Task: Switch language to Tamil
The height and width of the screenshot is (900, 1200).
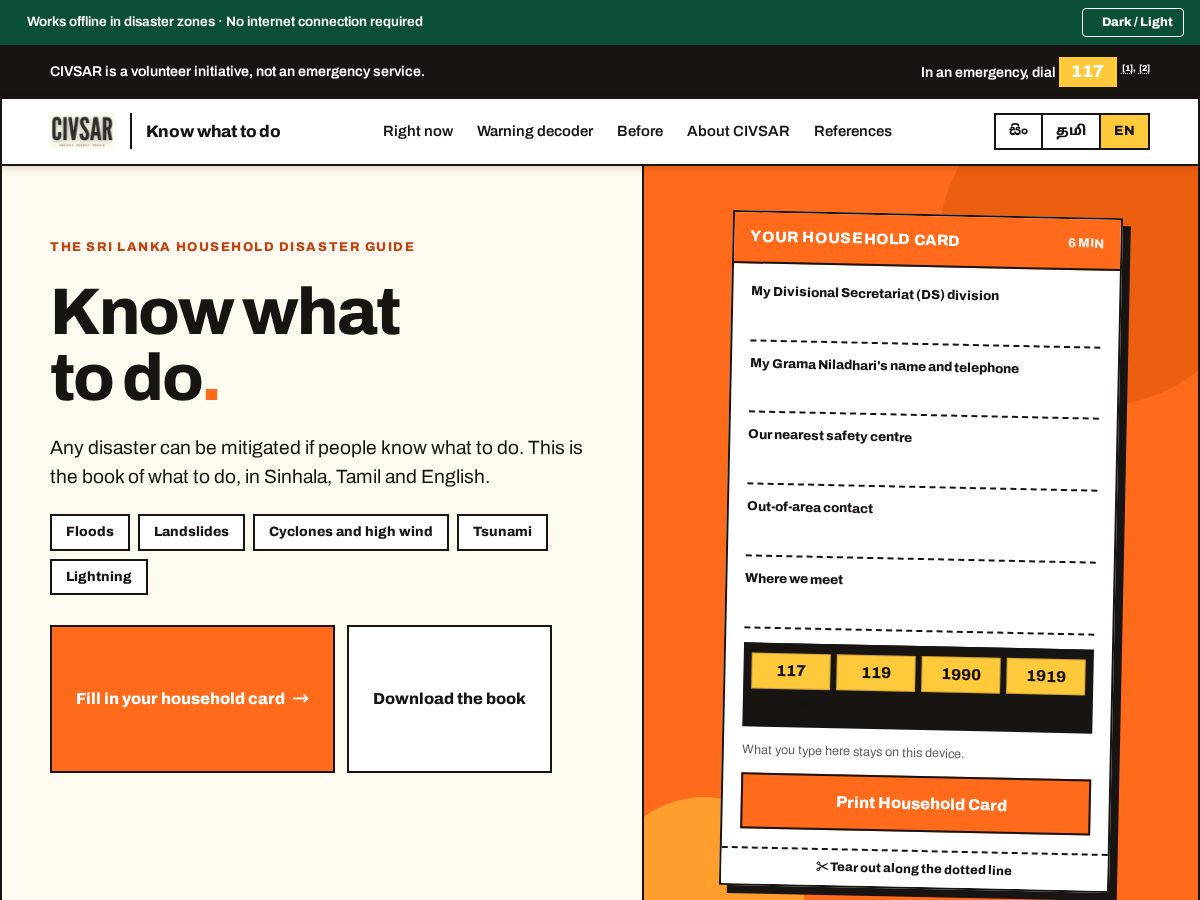Action: (x=1071, y=131)
